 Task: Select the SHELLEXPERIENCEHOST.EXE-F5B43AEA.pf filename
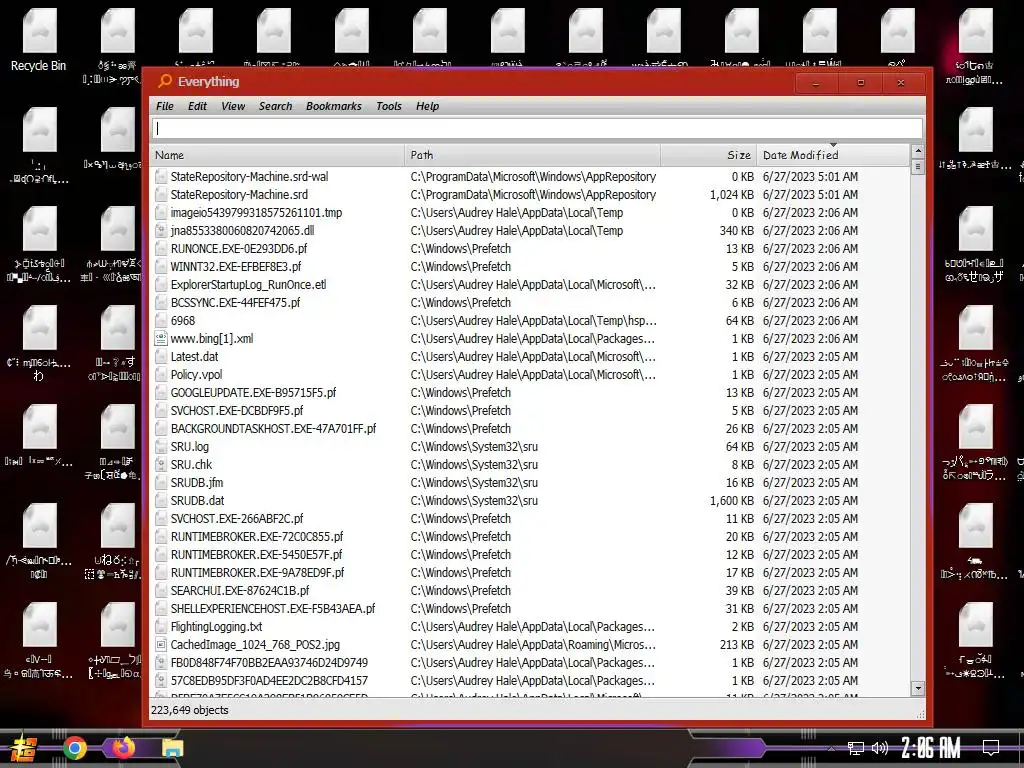pyautogui.click(x=272, y=609)
